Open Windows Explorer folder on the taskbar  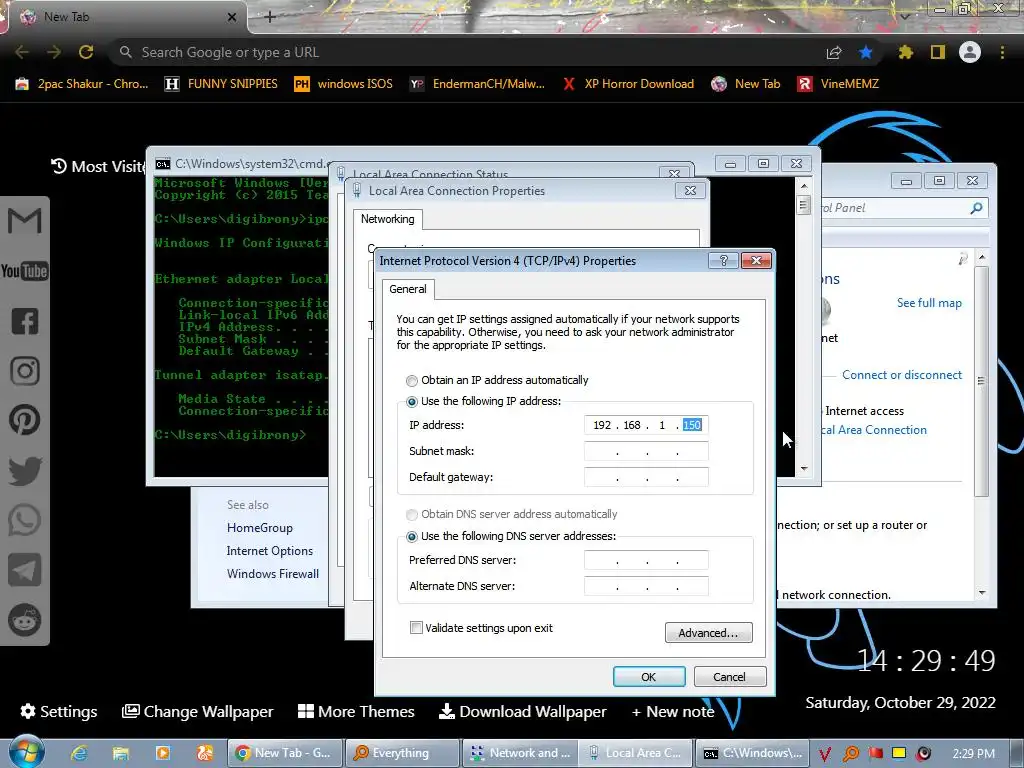click(x=121, y=753)
